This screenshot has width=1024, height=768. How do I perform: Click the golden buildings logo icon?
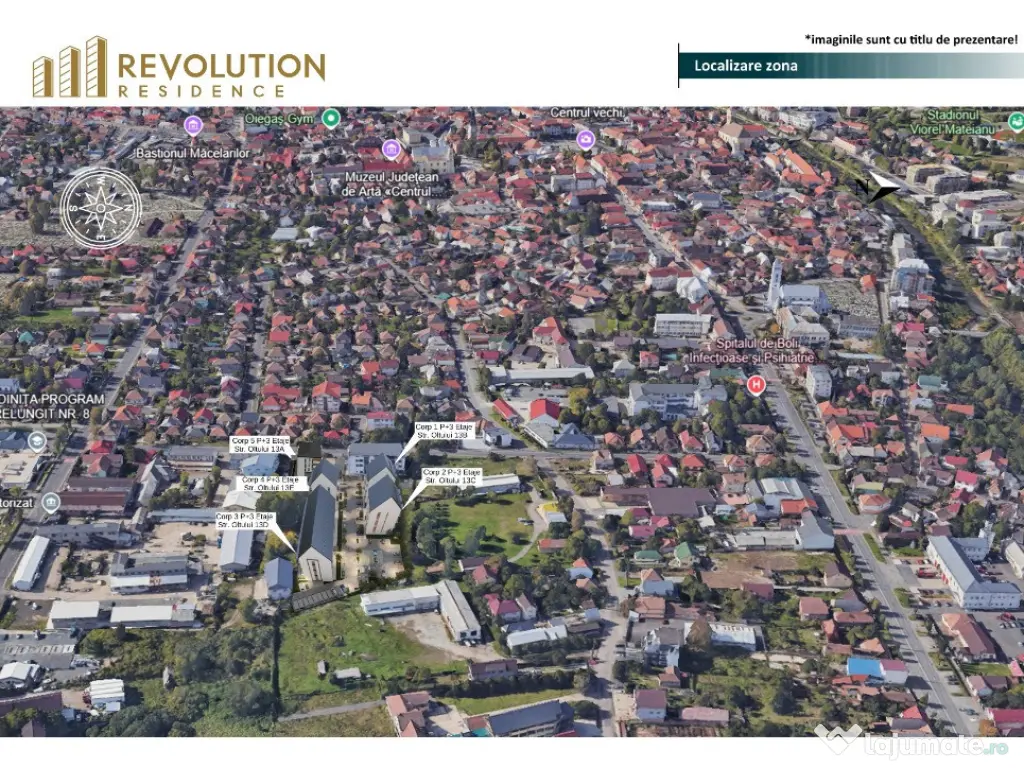pyautogui.click(x=69, y=68)
